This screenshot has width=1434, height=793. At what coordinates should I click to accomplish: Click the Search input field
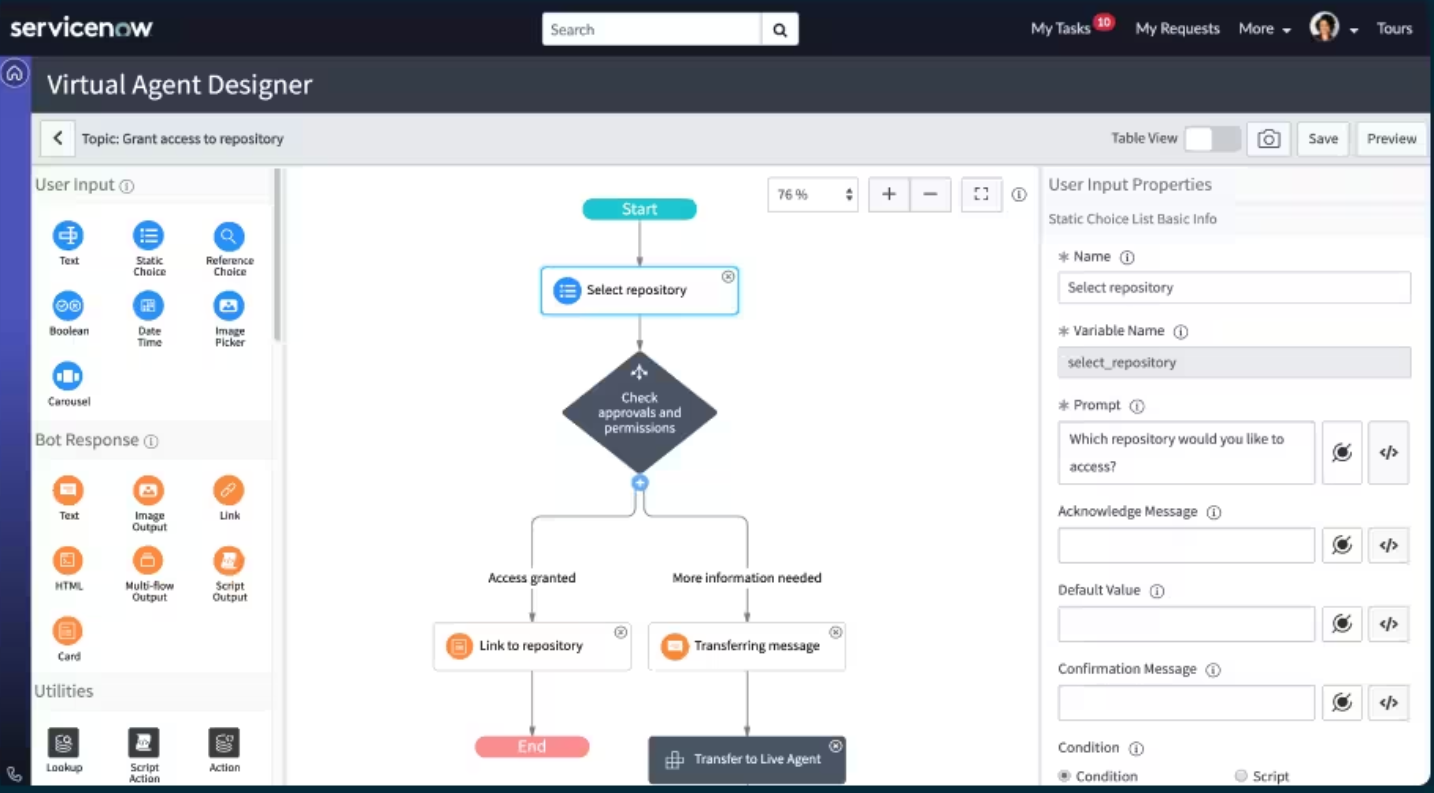coord(652,30)
